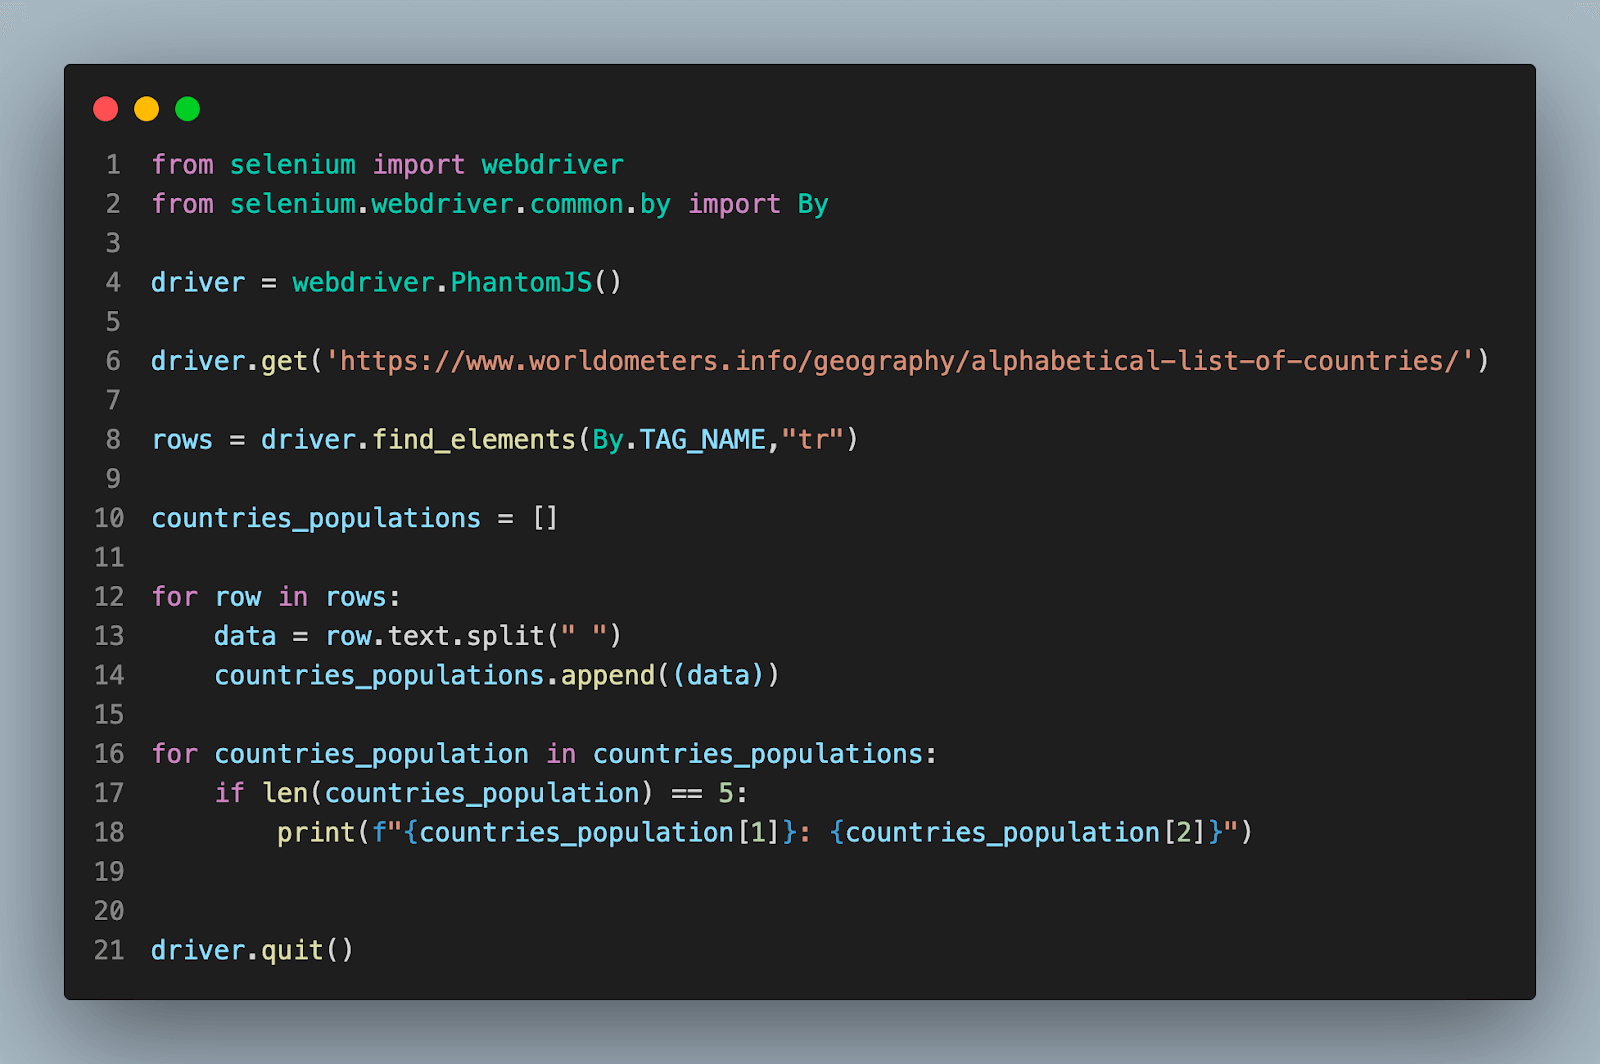Click the PhantomJS function call
This screenshot has height=1064, width=1600.
point(520,282)
